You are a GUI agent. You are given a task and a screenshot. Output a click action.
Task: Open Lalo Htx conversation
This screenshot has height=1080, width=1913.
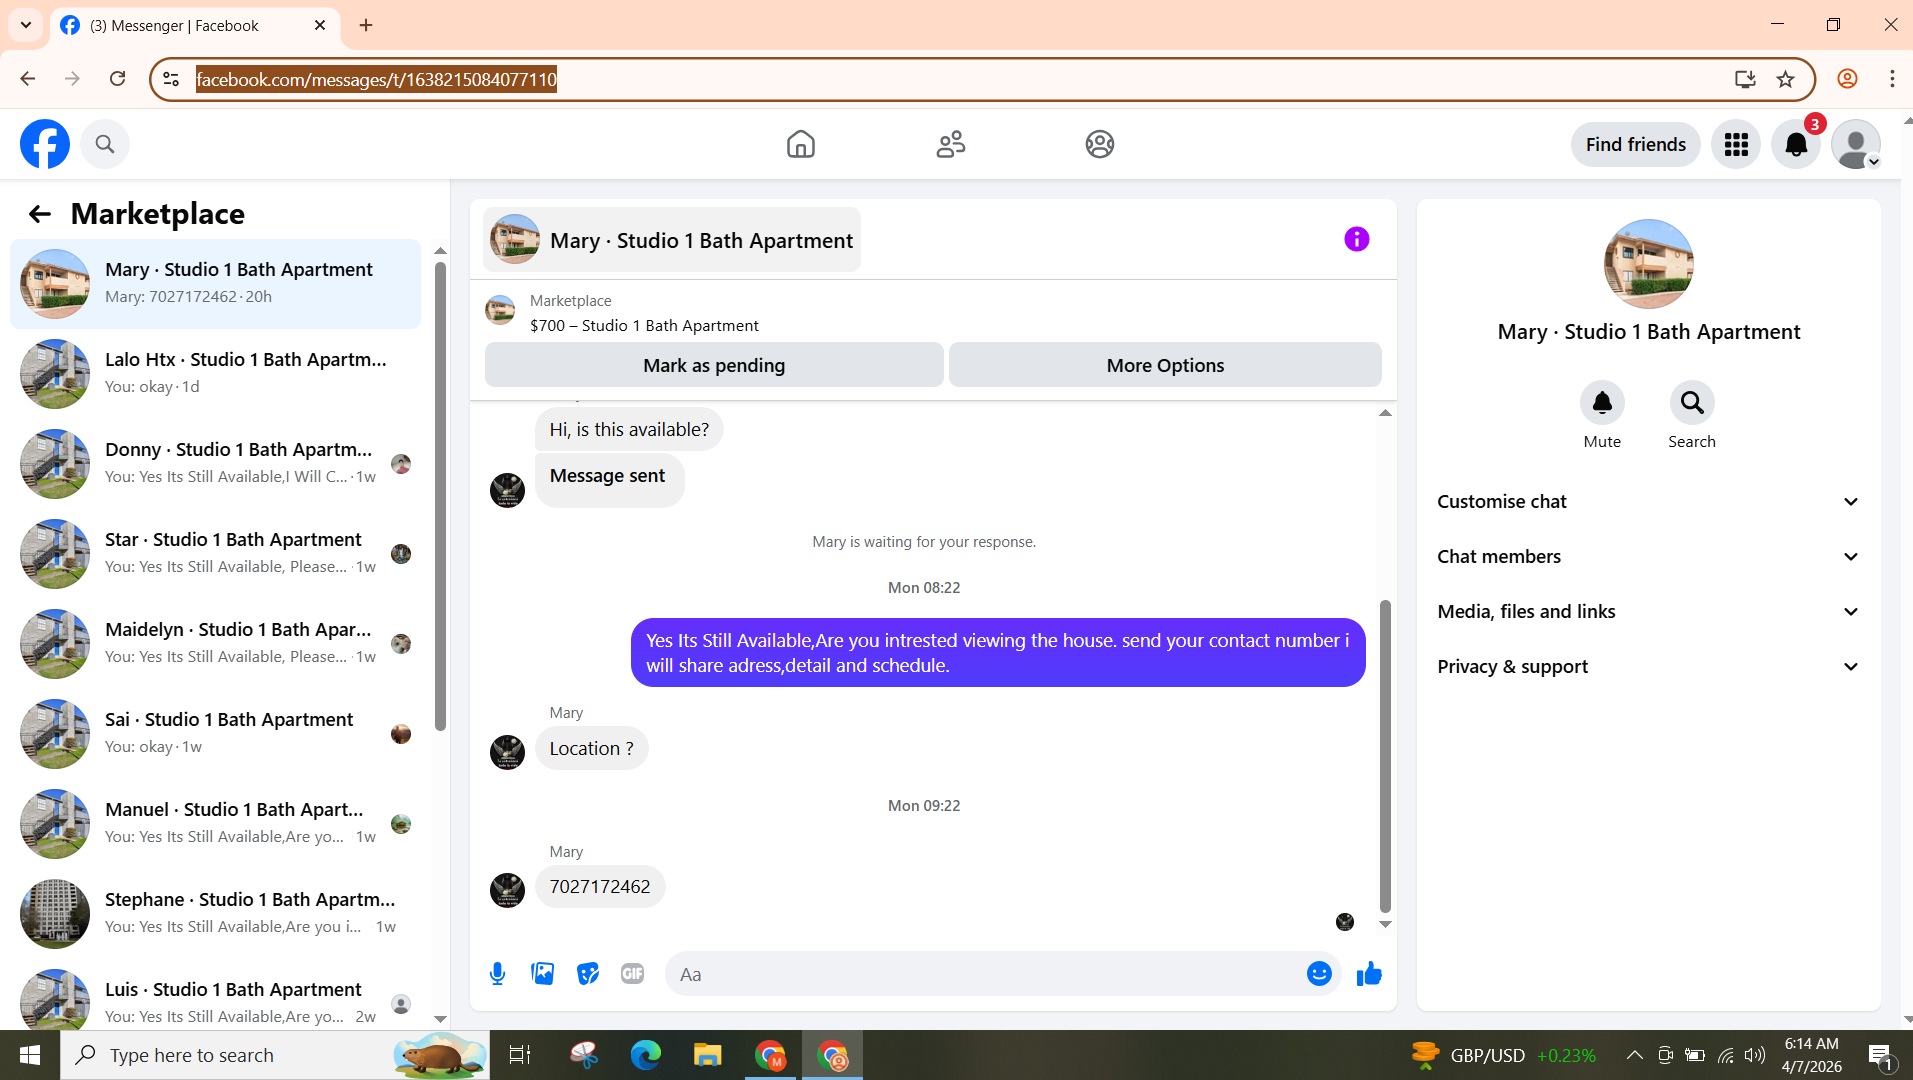pyautogui.click(x=215, y=374)
